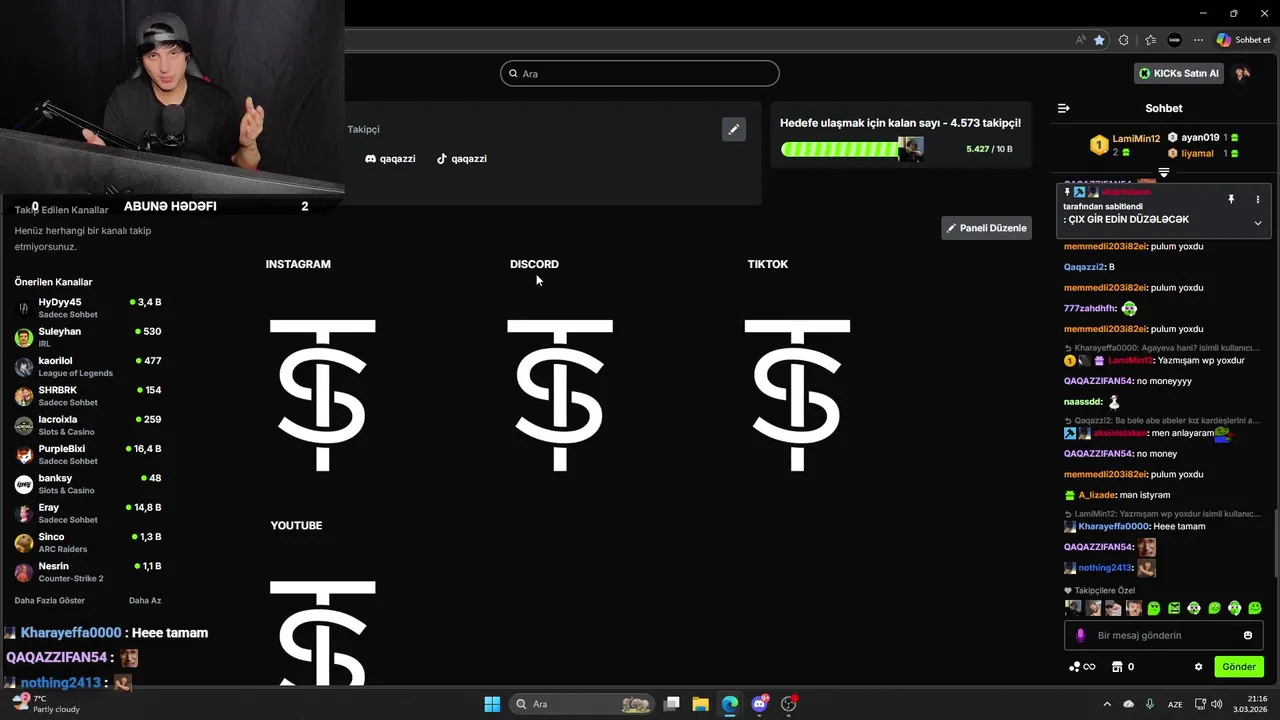1280x720 pixels.
Task: Click the purple microphone icon in chat input
Action: click(1080, 635)
